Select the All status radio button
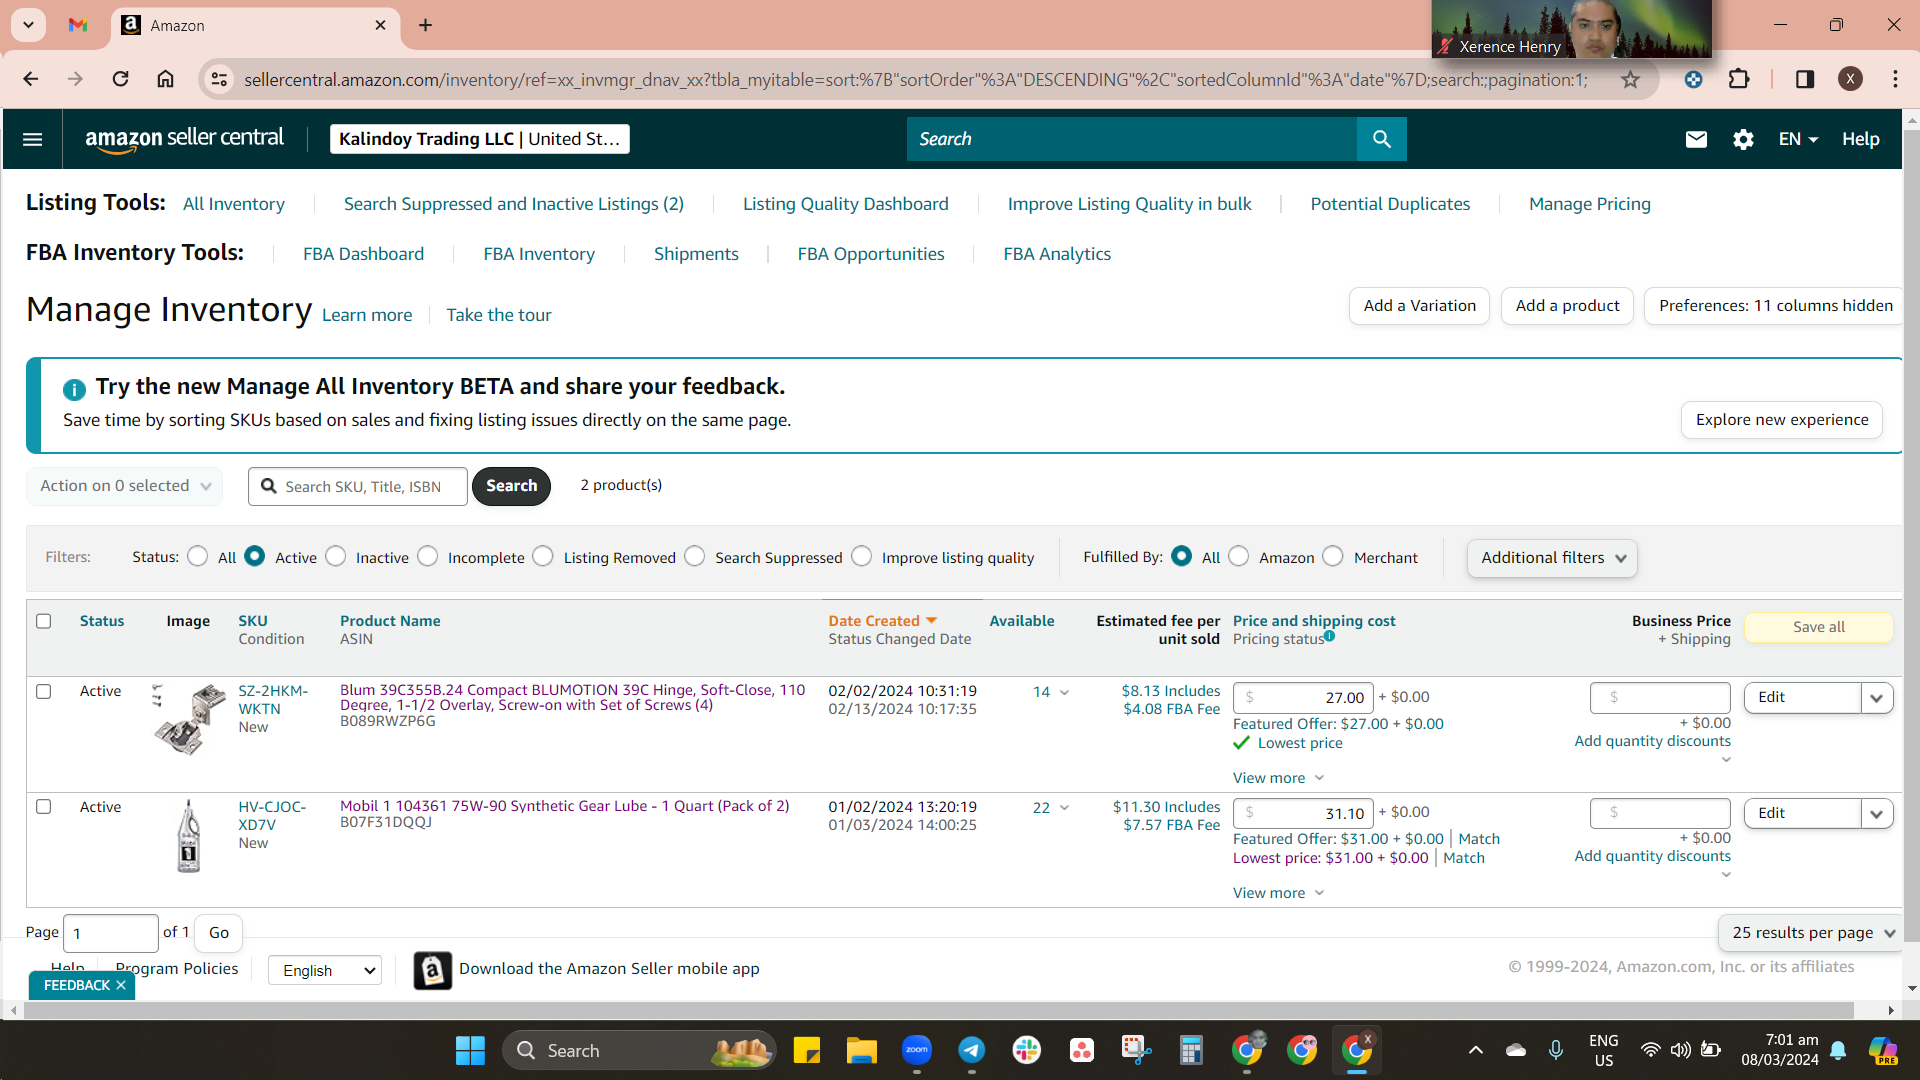Viewport: 1920px width, 1080px height. point(198,556)
